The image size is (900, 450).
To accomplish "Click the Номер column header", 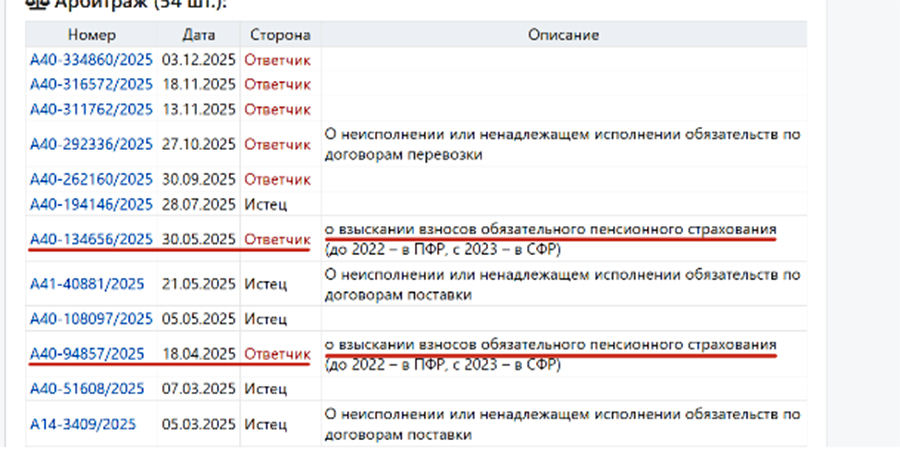I will point(92,35).
